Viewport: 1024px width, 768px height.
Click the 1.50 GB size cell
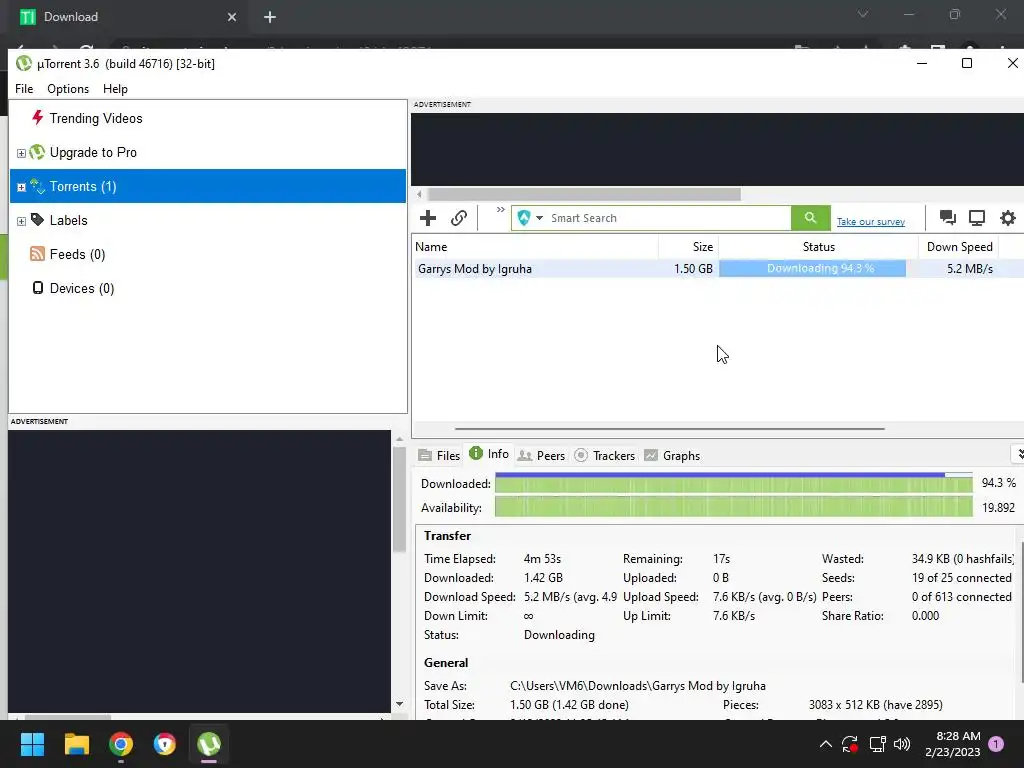point(693,269)
